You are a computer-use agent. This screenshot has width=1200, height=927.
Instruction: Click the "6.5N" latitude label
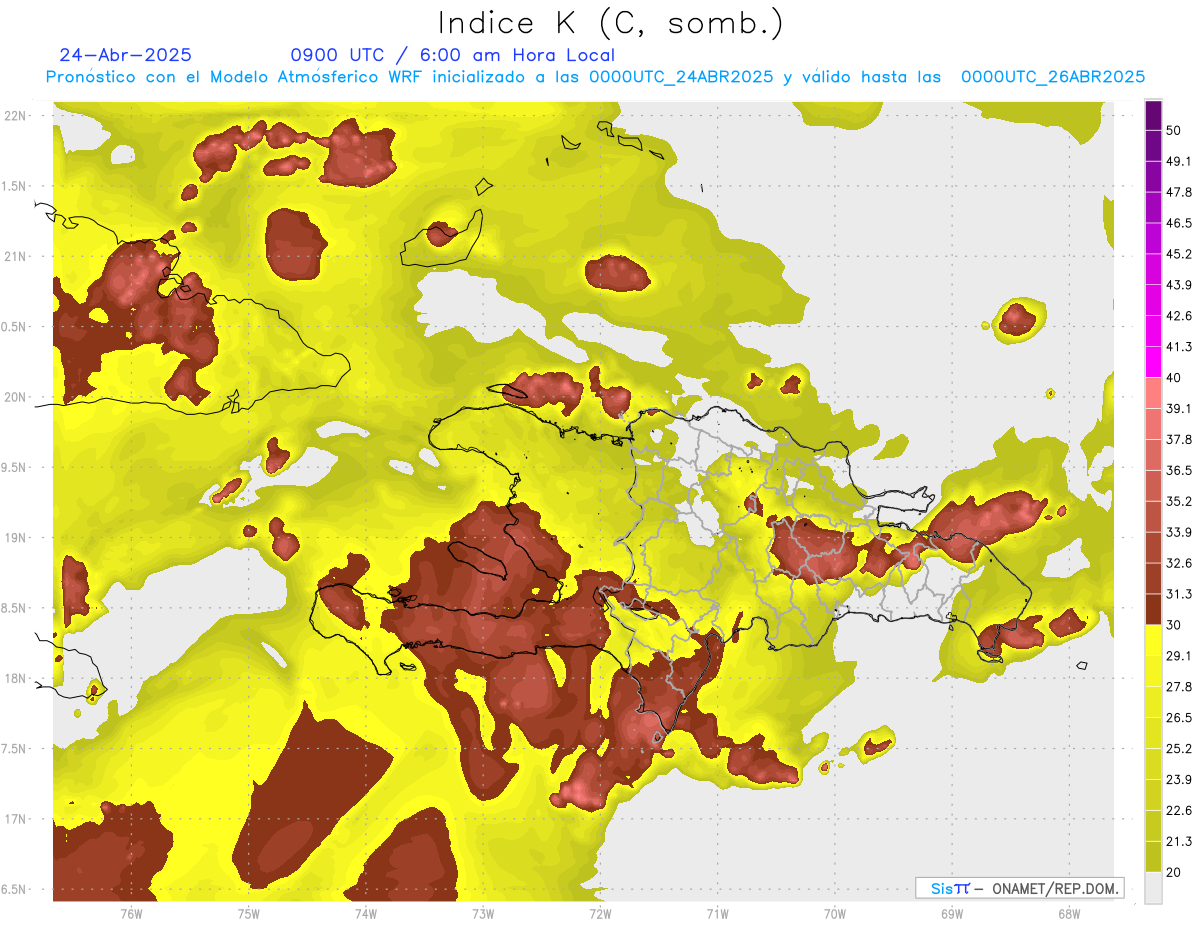(14, 889)
